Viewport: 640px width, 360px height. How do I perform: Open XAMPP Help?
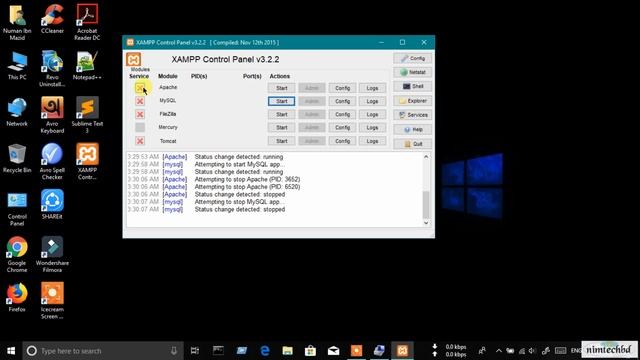pyautogui.click(x=413, y=129)
